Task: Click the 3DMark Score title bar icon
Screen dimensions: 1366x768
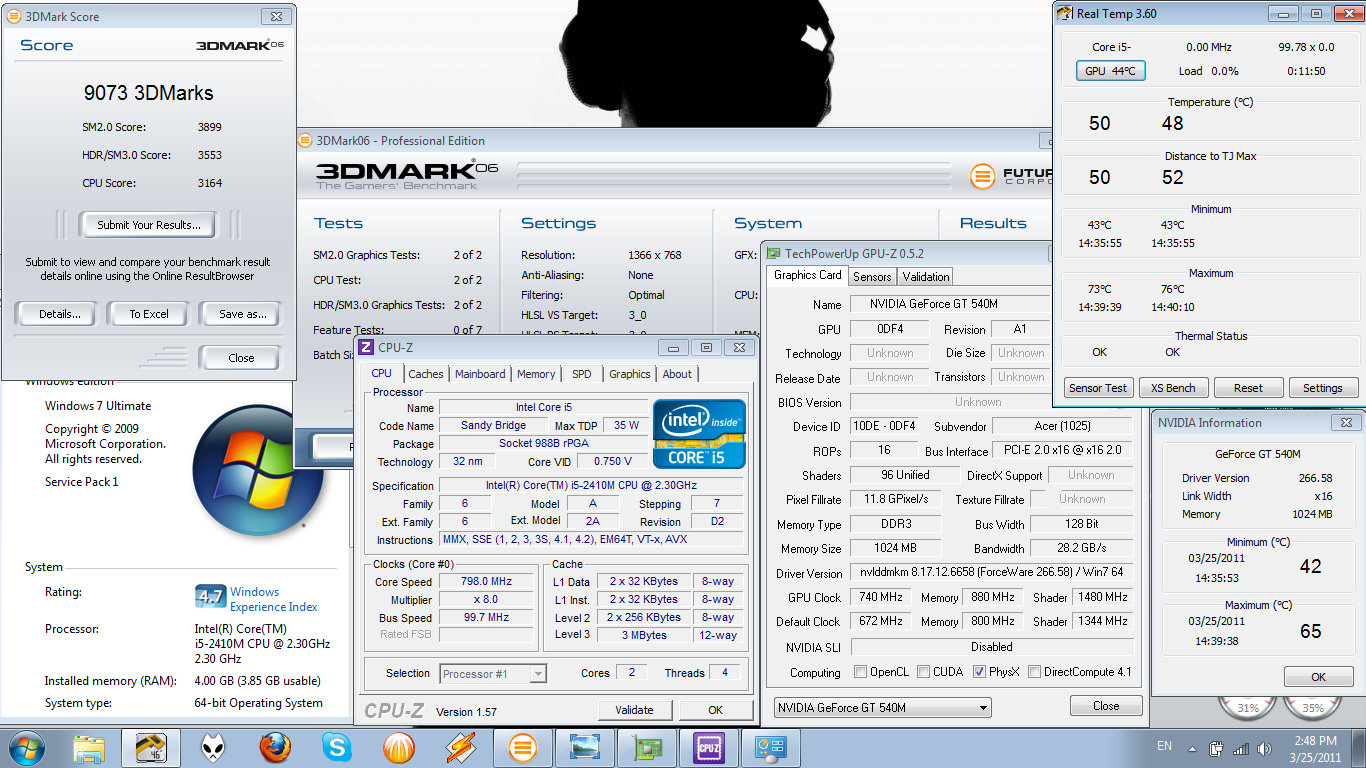Action: (13, 16)
